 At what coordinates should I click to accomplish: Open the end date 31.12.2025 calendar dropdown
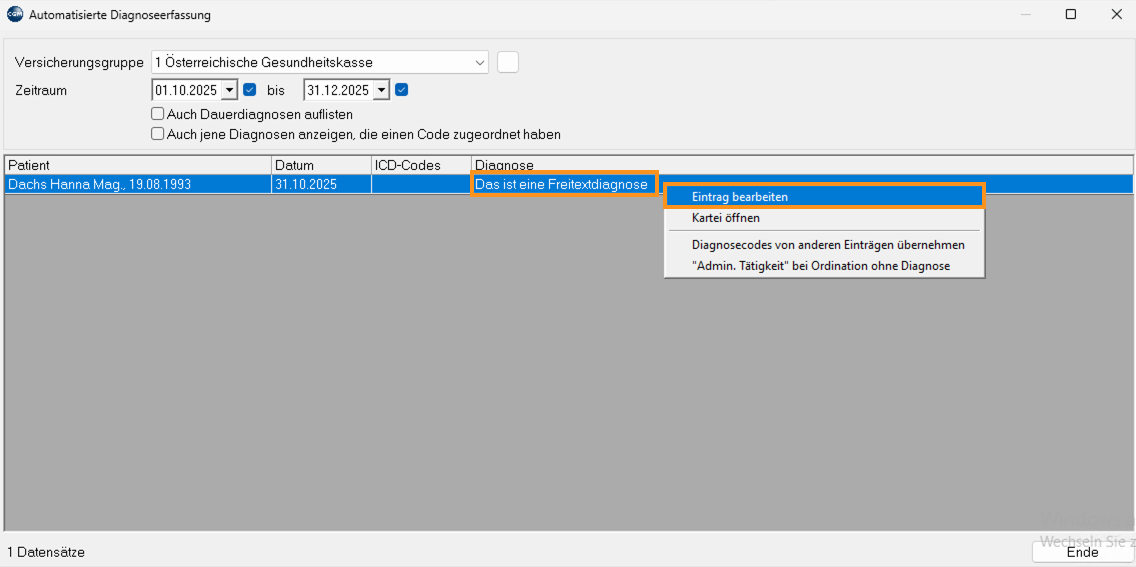click(381, 90)
